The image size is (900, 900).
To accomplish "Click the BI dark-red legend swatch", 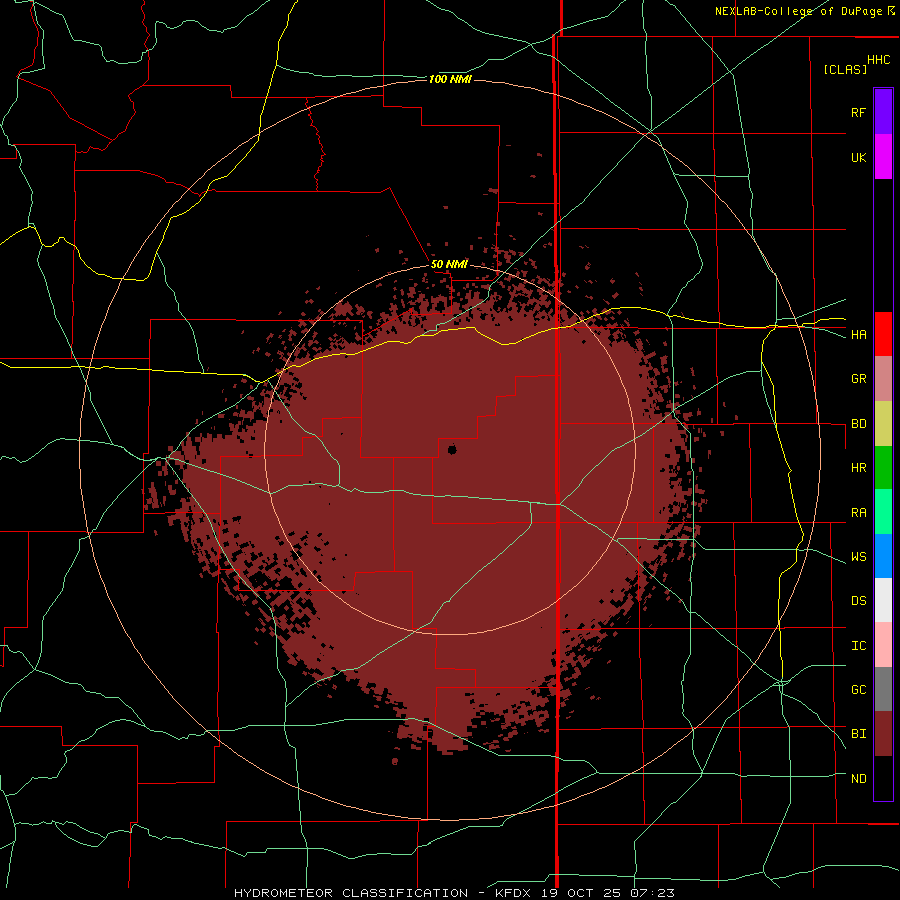I will coord(883,734).
